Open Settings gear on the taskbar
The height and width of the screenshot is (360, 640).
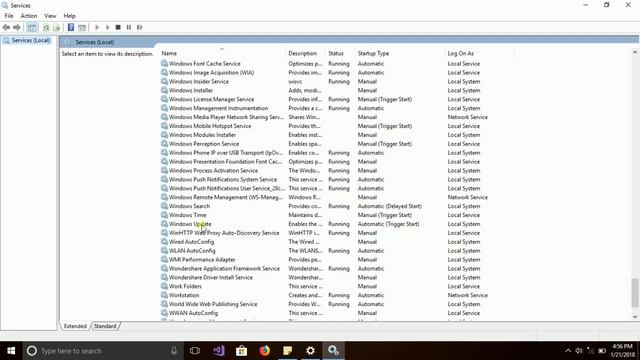pos(310,351)
